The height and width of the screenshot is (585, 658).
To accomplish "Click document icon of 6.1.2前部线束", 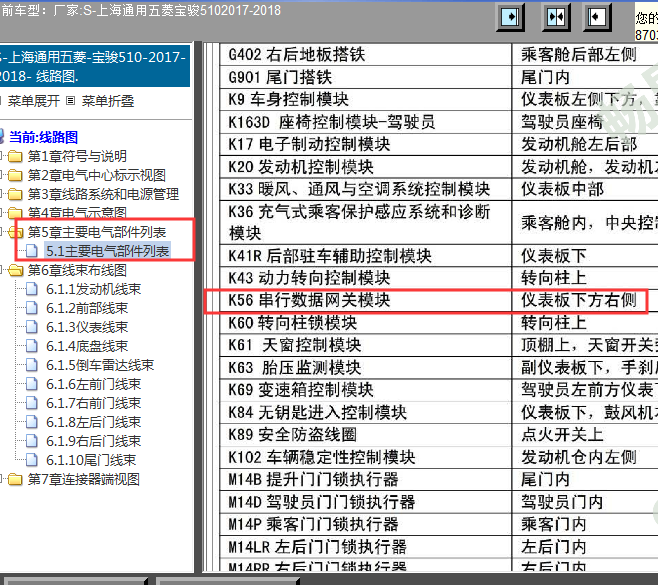I will click(32, 308).
